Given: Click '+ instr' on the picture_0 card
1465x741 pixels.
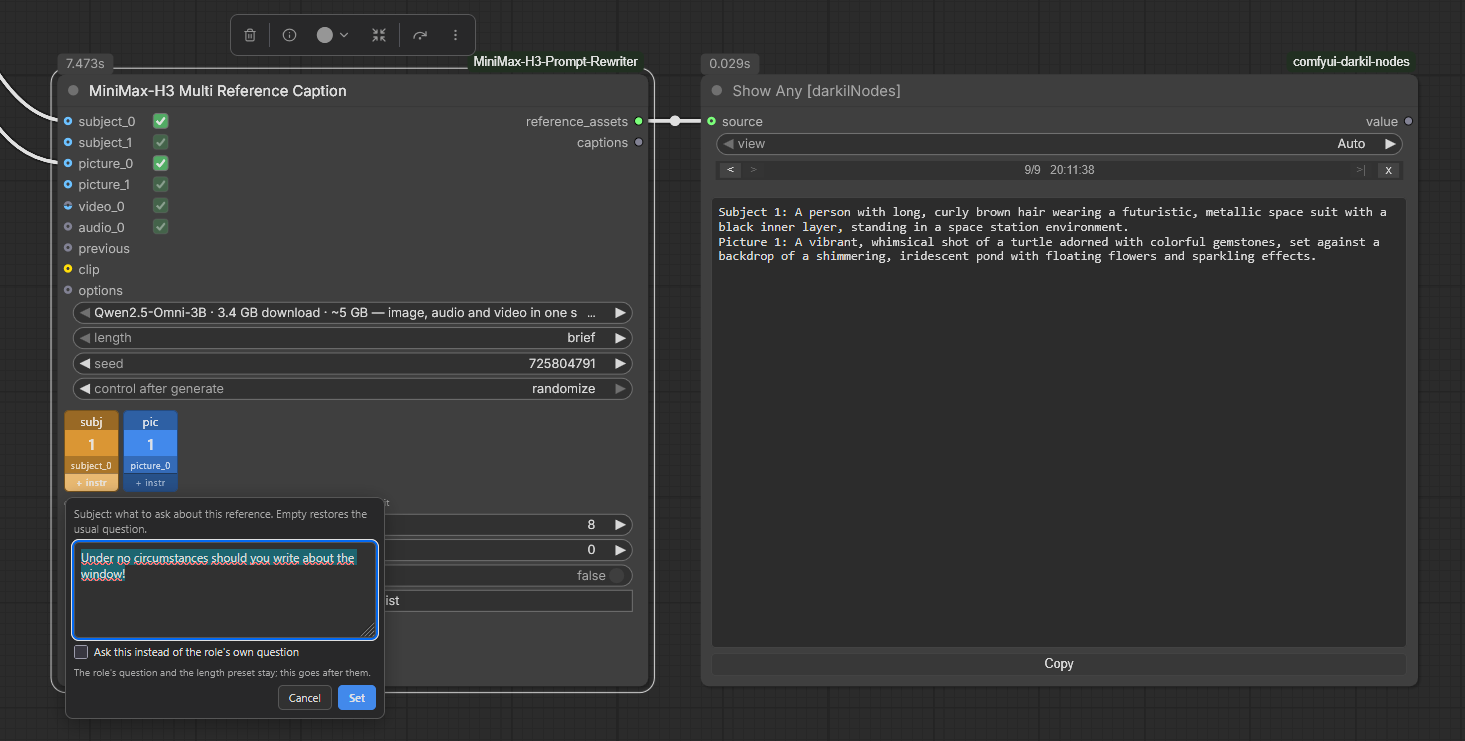Looking at the screenshot, I should (x=150, y=483).
